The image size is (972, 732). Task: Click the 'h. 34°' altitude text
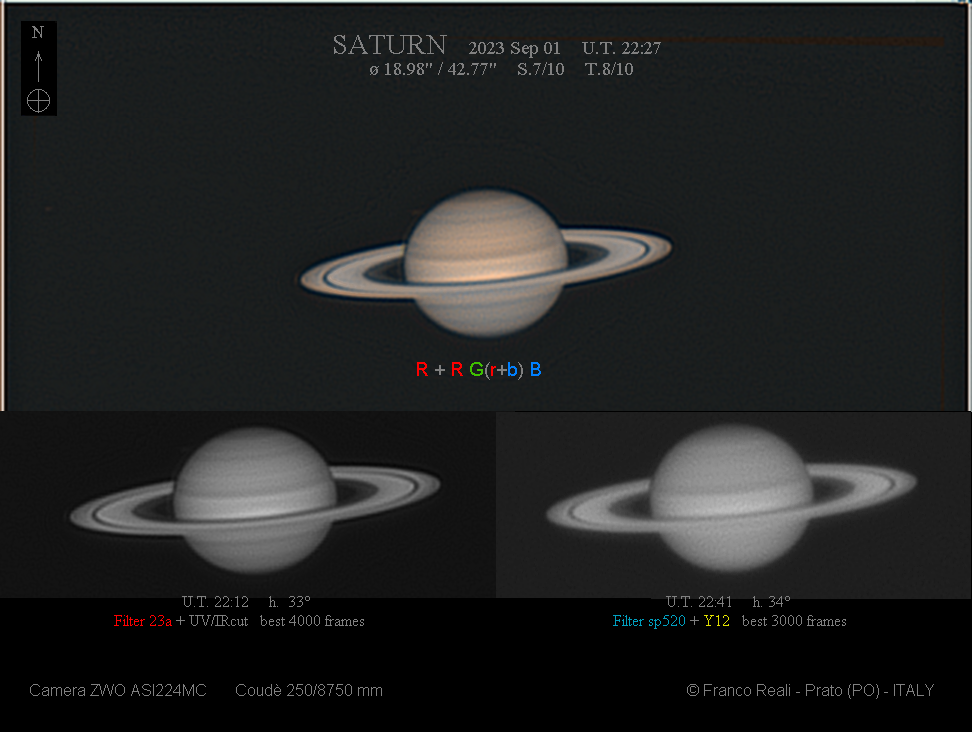(771, 602)
